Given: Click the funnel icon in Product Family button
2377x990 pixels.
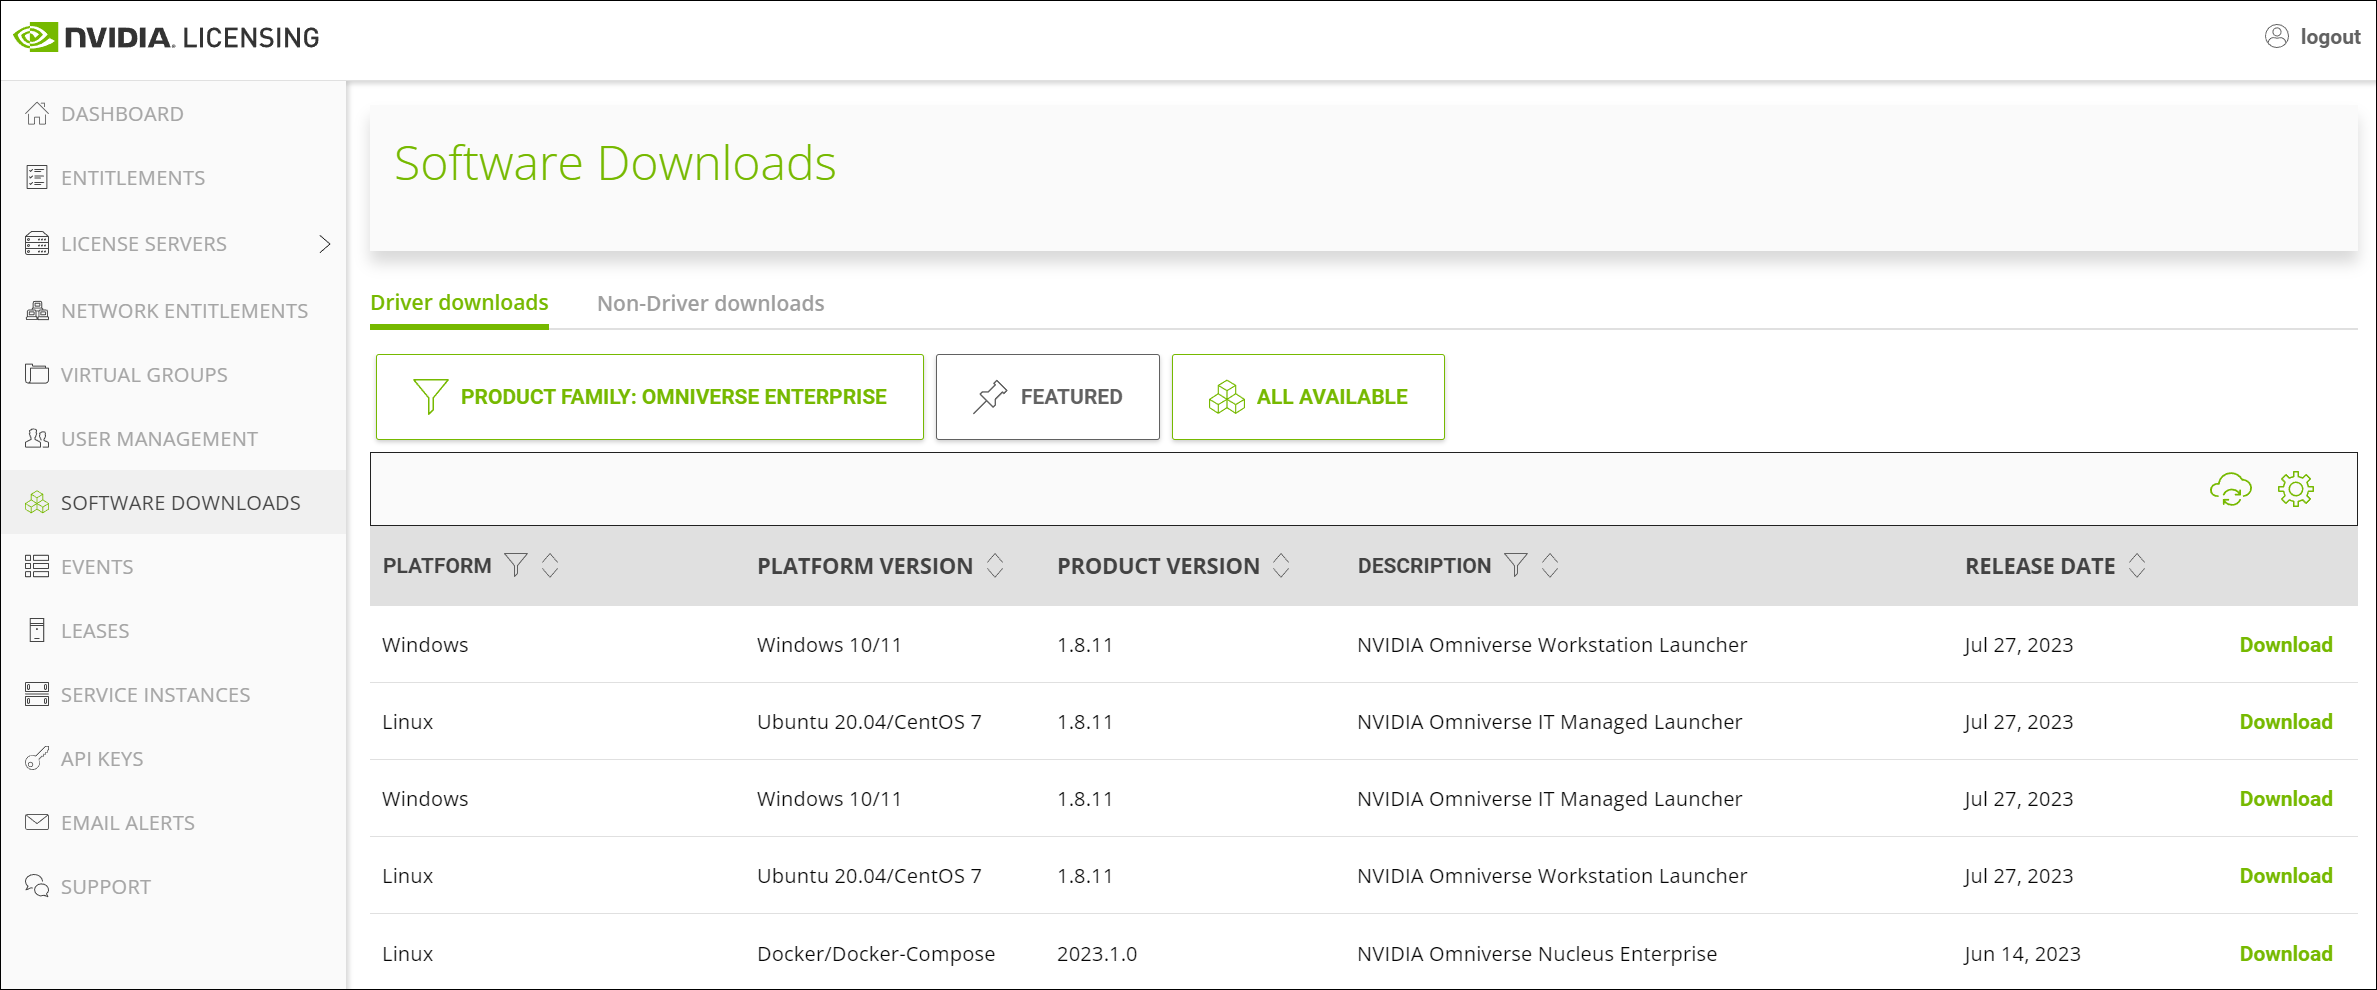Looking at the screenshot, I should coord(430,396).
